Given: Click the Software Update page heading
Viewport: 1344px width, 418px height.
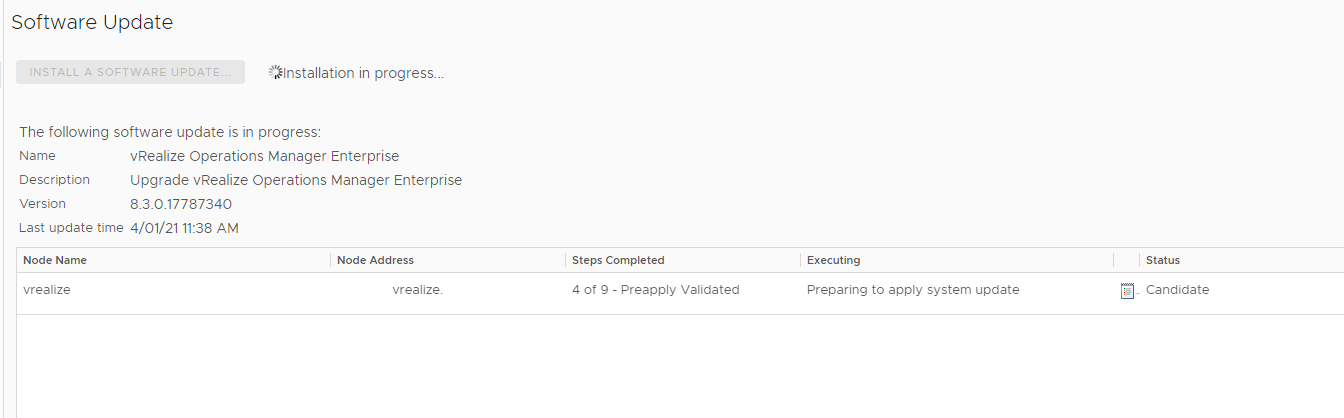Looking at the screenshot, I should pyautogui.click(x=92, y=22).
